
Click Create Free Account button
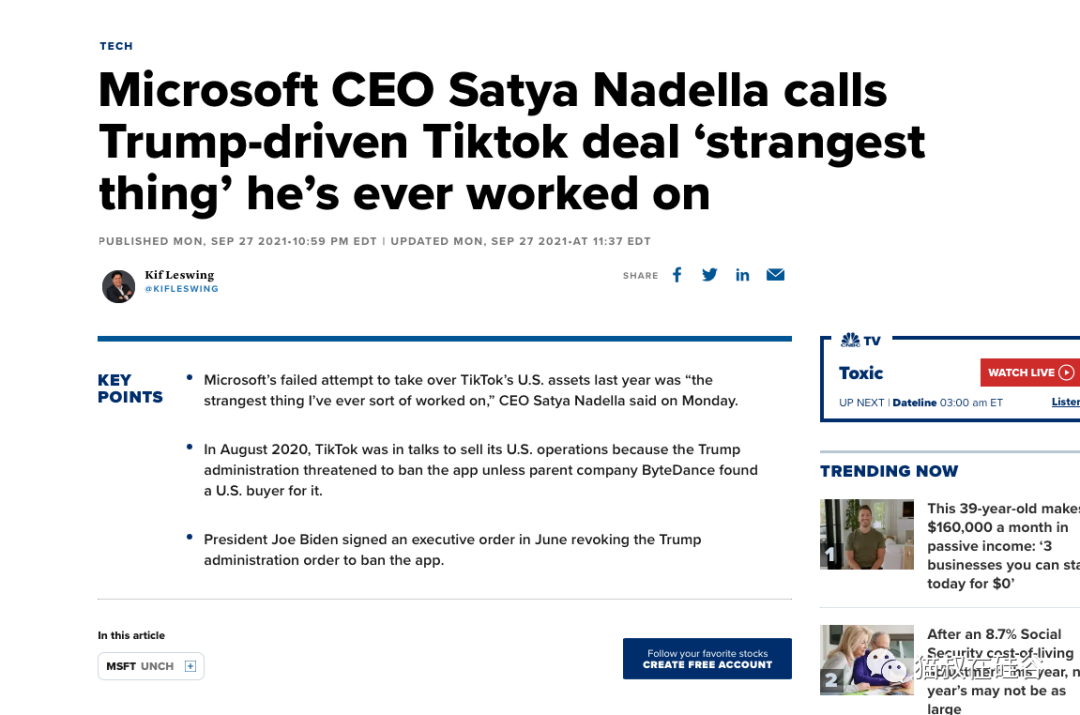(707, 659)
